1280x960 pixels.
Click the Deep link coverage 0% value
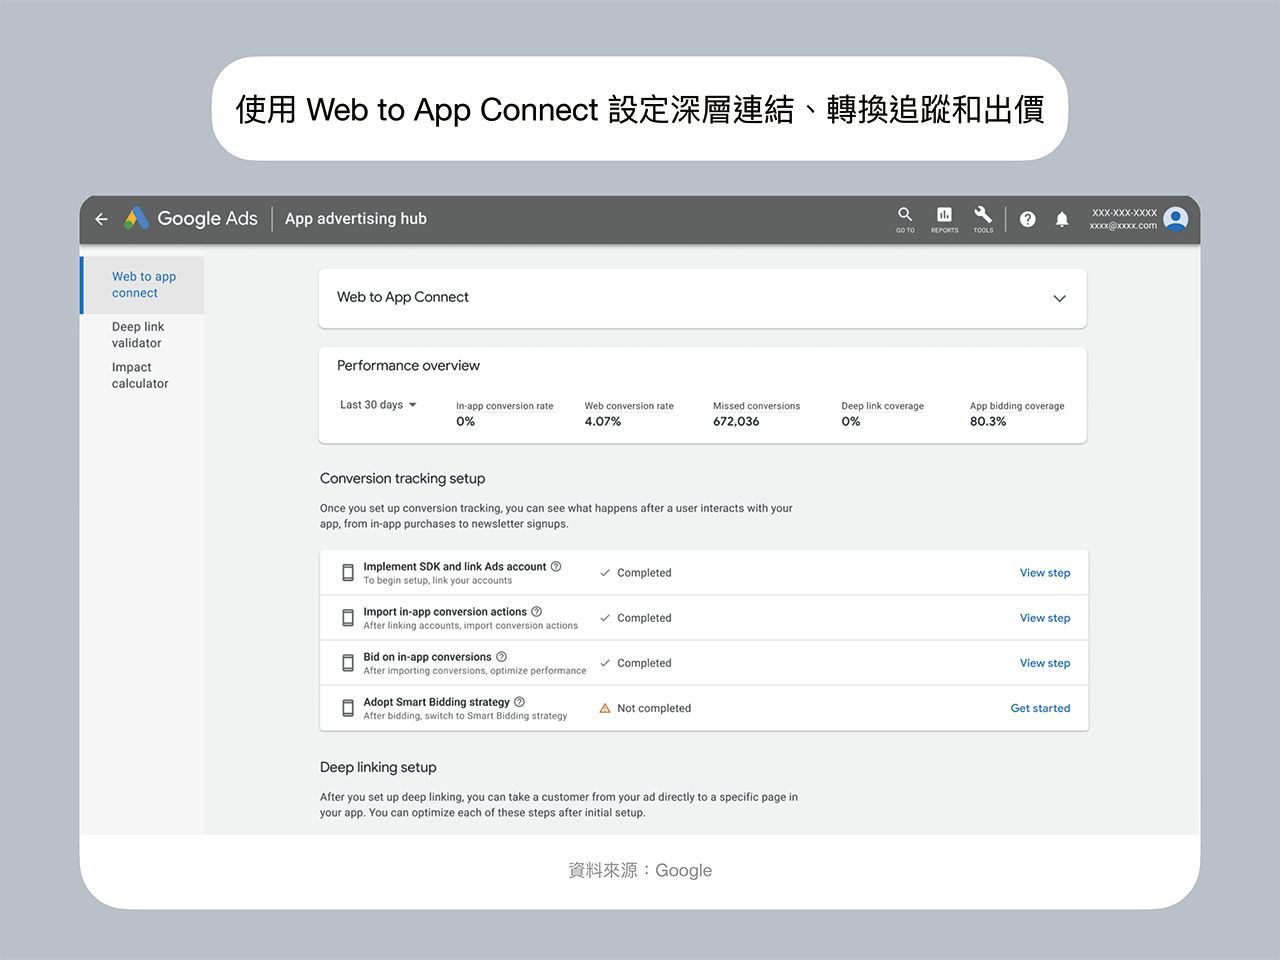[851, 422]
